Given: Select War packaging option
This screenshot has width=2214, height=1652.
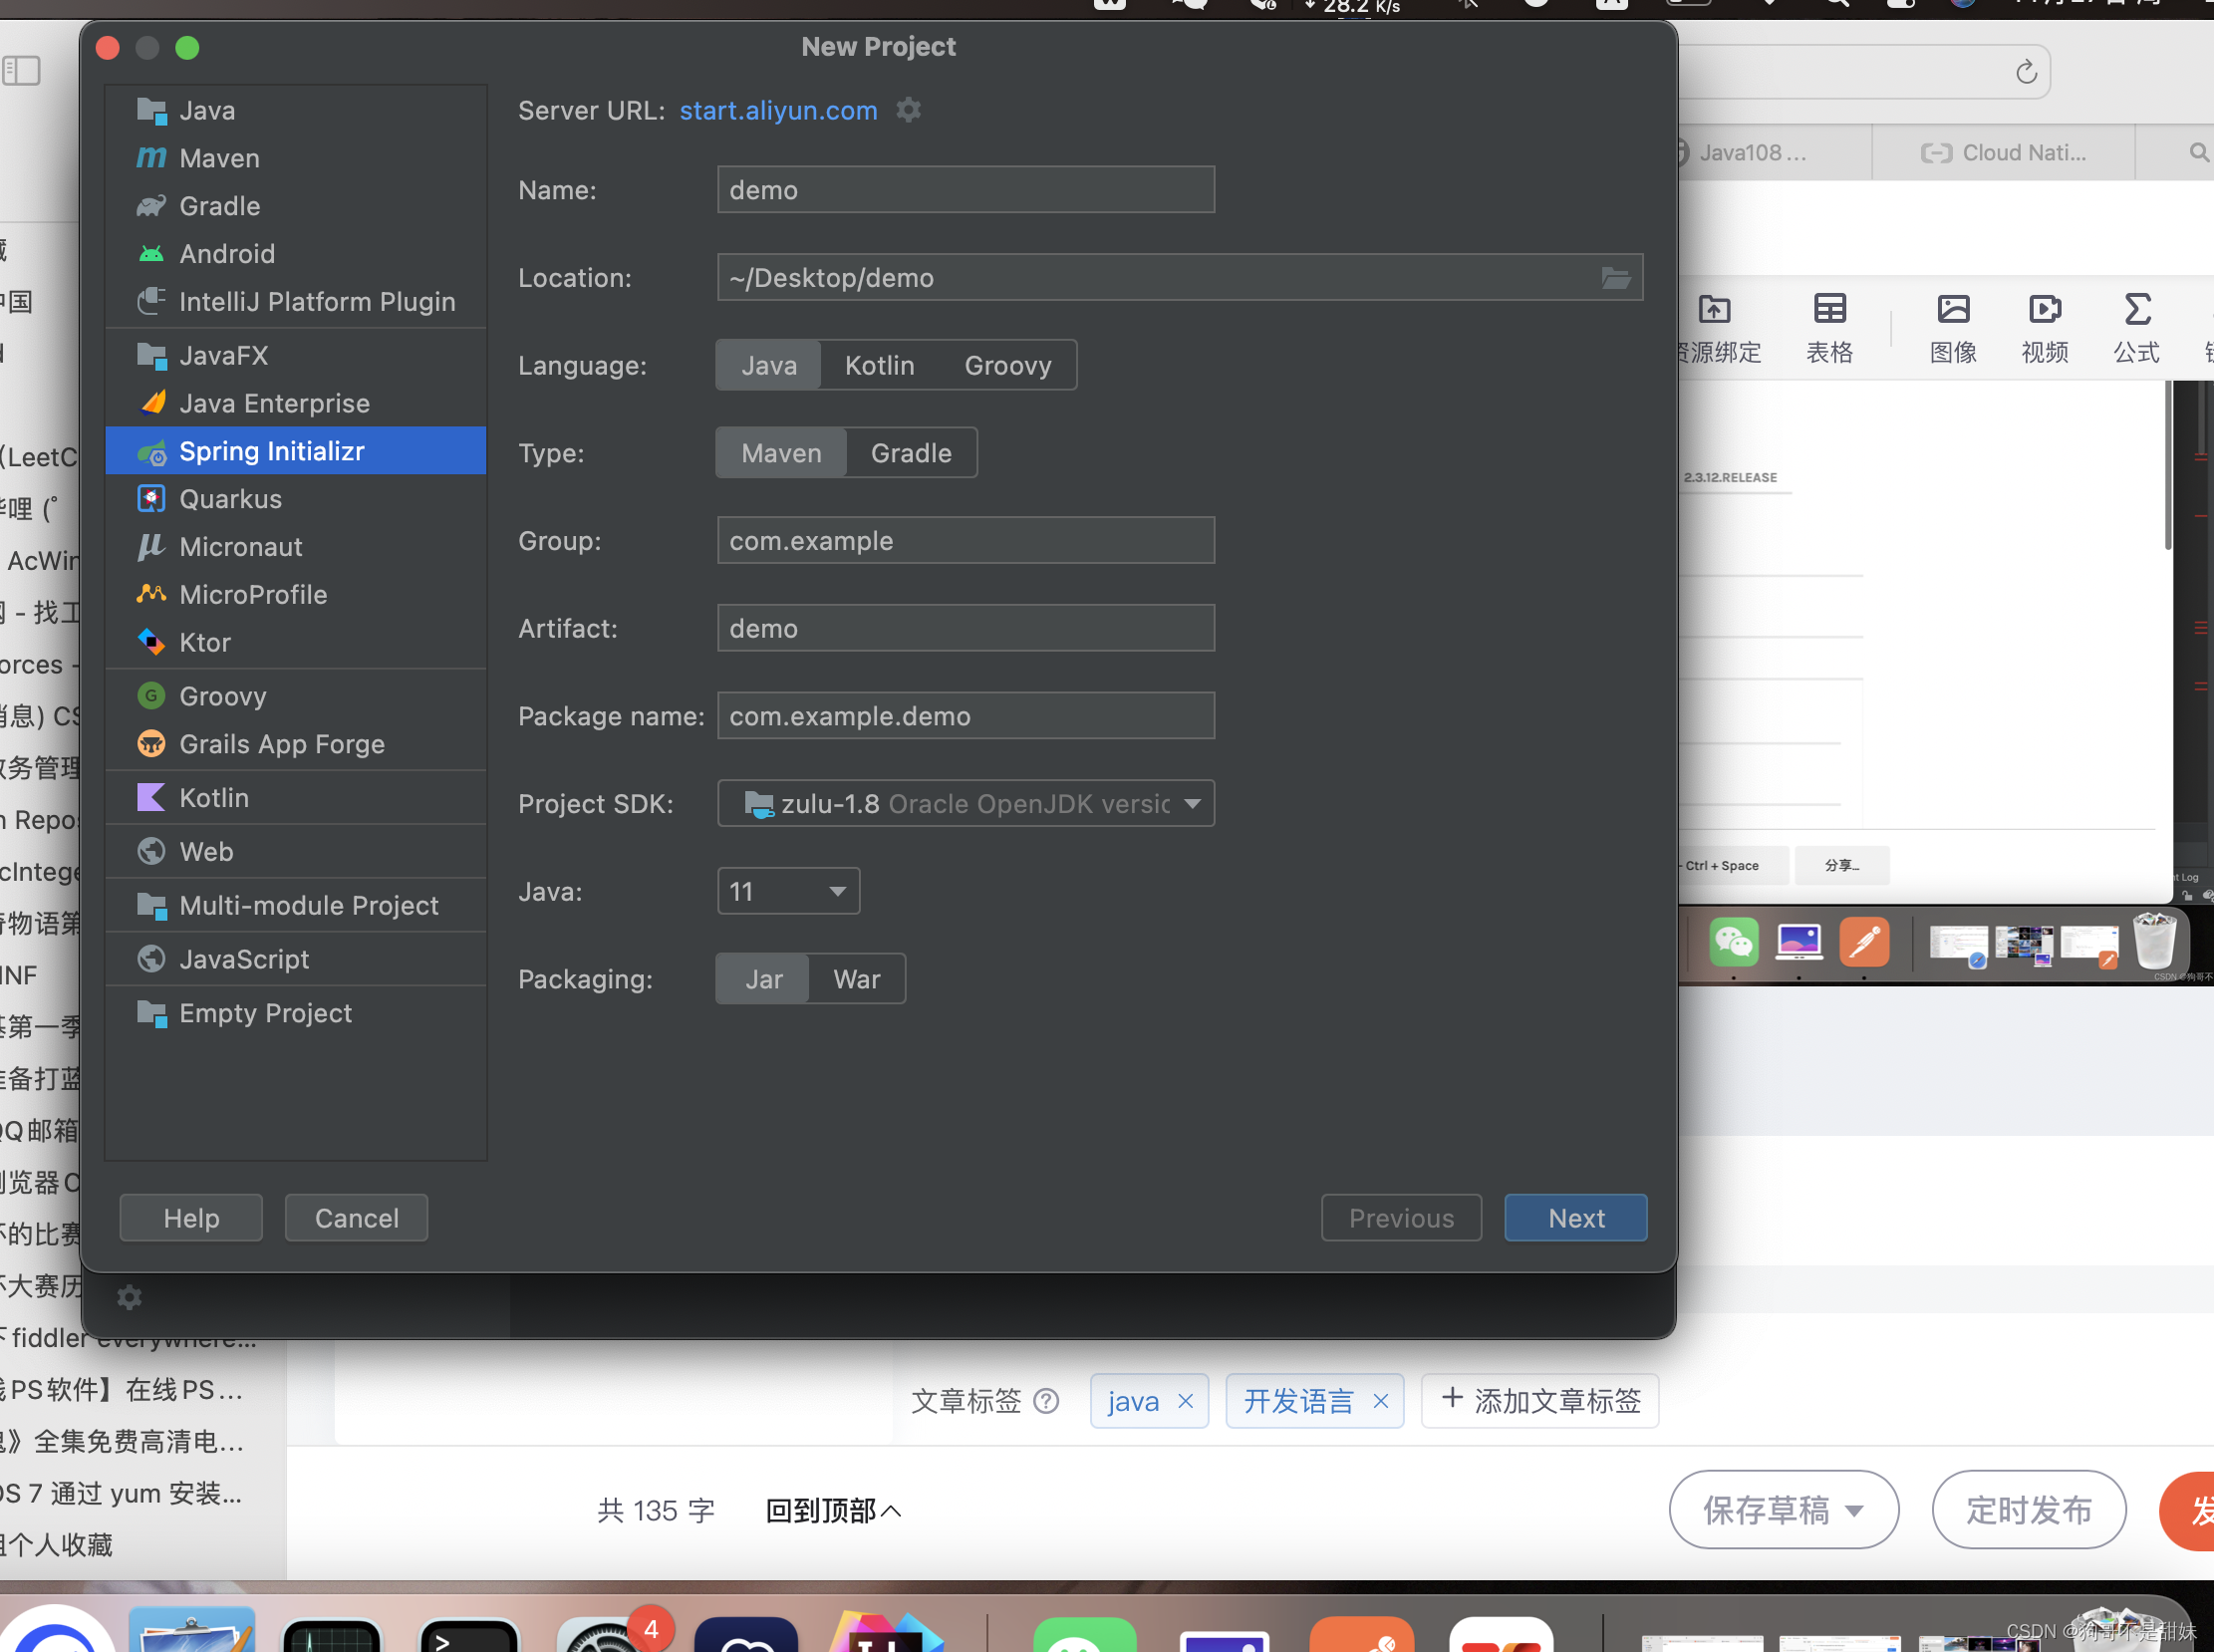Looking at the screenshot, I should (x=857, y=978).
